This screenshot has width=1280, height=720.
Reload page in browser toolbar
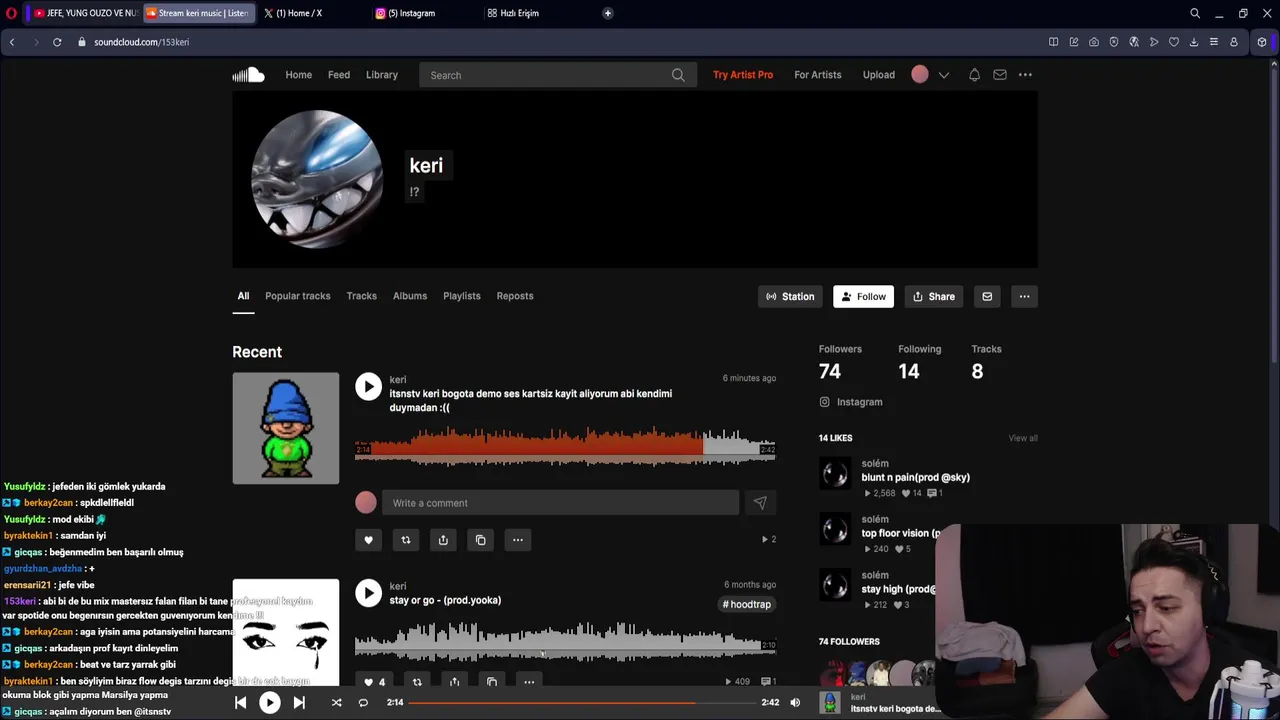[57, 42]
